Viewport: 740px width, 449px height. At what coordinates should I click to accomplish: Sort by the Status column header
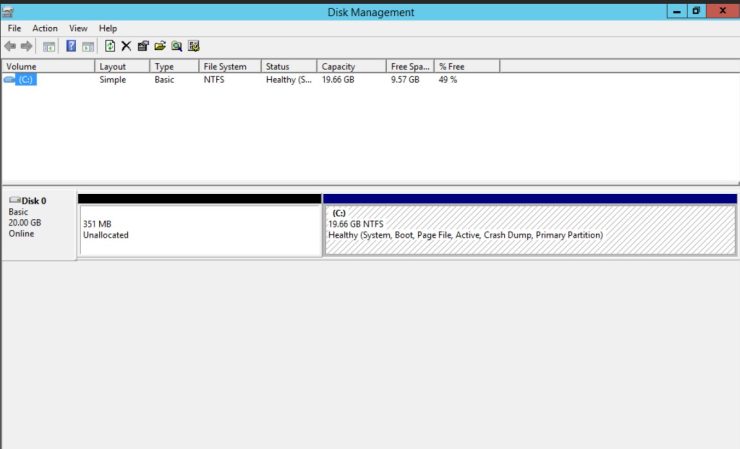289,67
